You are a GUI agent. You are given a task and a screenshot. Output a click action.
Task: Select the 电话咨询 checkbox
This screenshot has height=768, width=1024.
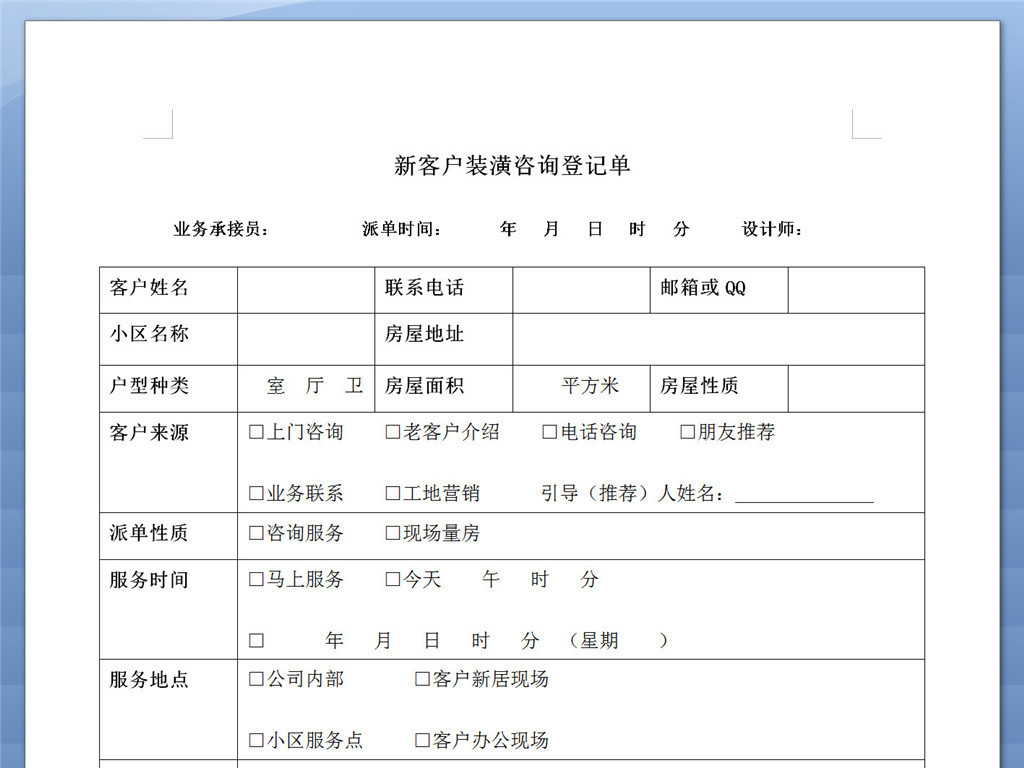550,433
